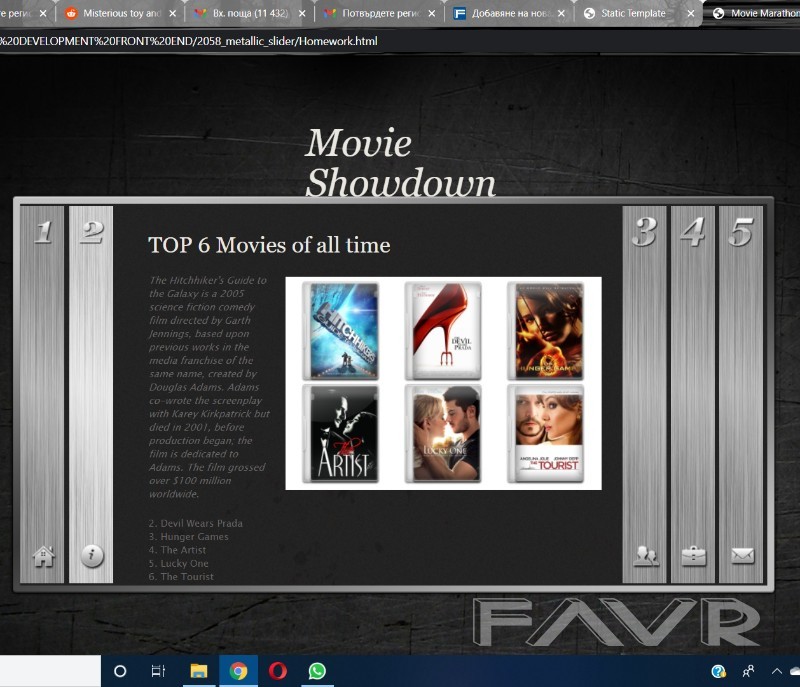Image resolution: width=800 pixels, height=687 pixels.
Task: Open Opera browser from the taskbar
Action: [x=278, y=671]
